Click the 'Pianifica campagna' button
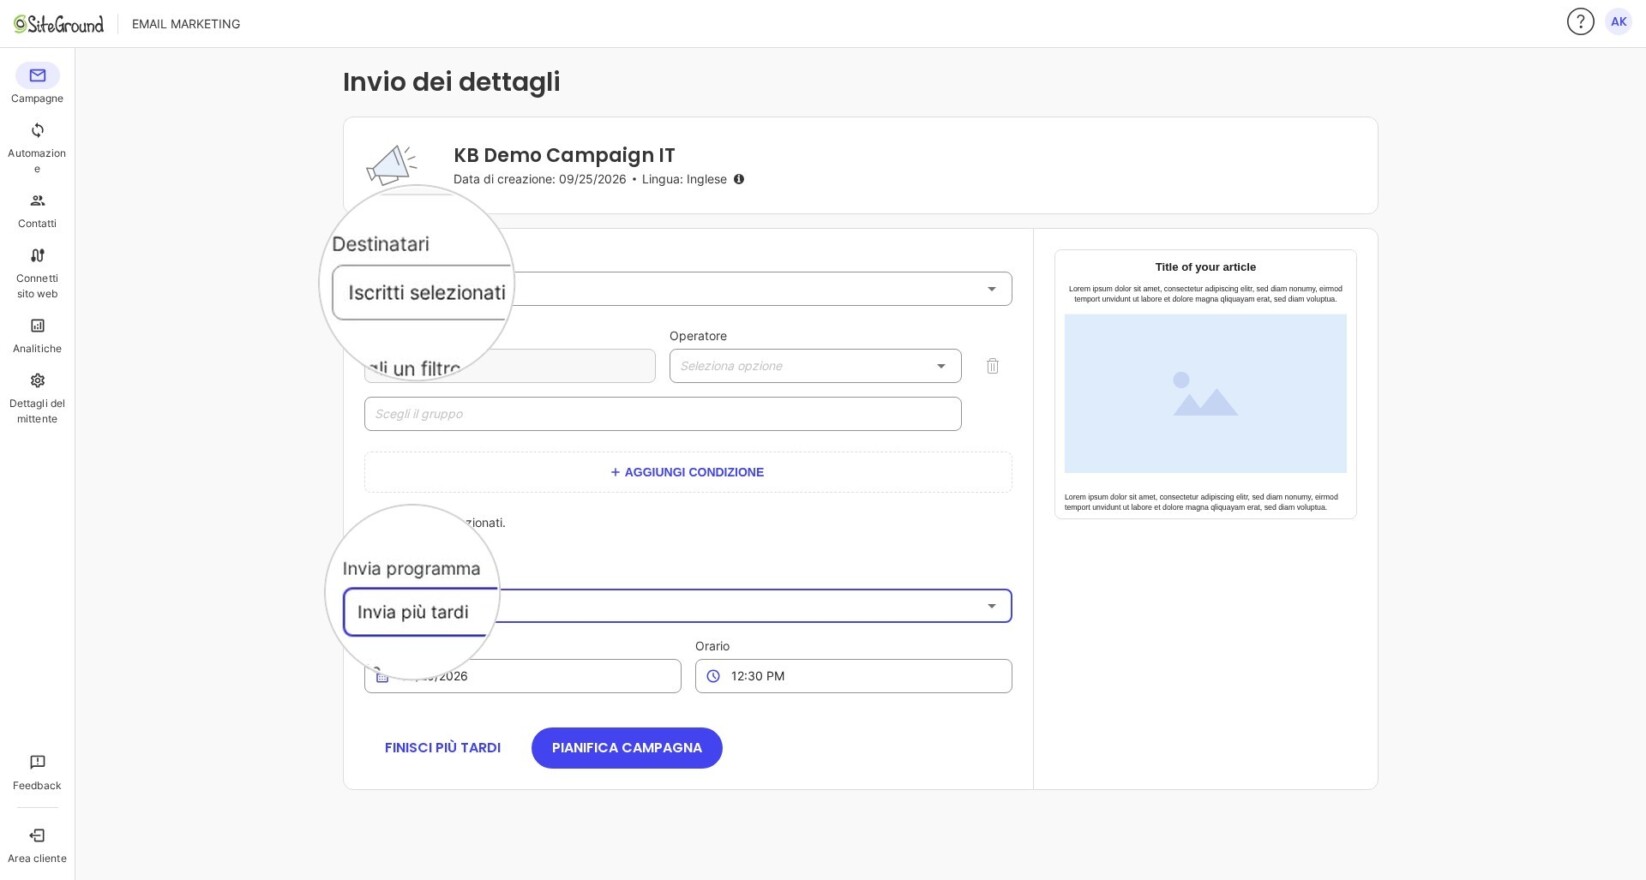 tap(627, 748)
